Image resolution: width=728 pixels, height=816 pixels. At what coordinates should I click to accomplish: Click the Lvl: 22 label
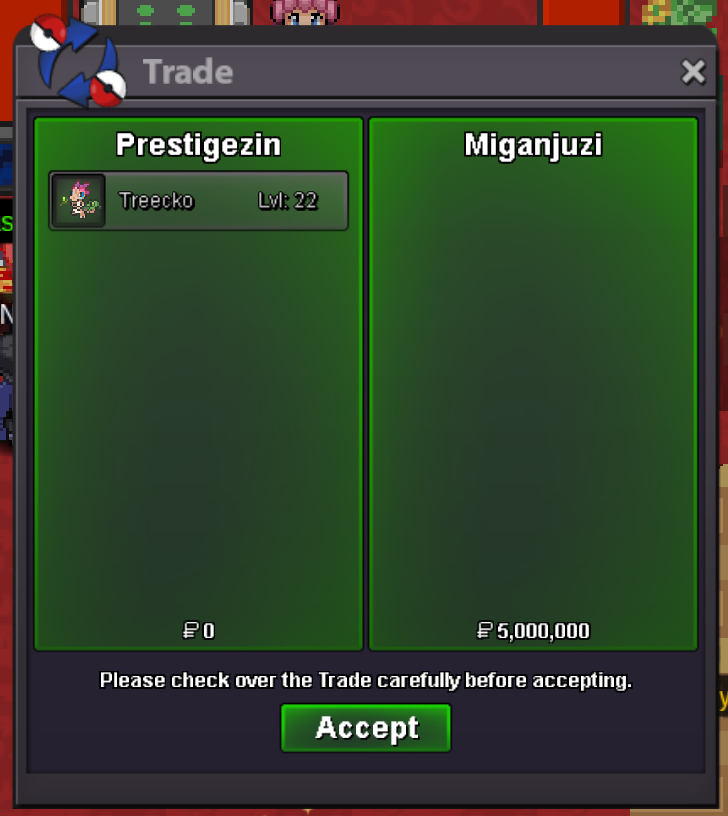pyautogui.click(x=288, y=200)
